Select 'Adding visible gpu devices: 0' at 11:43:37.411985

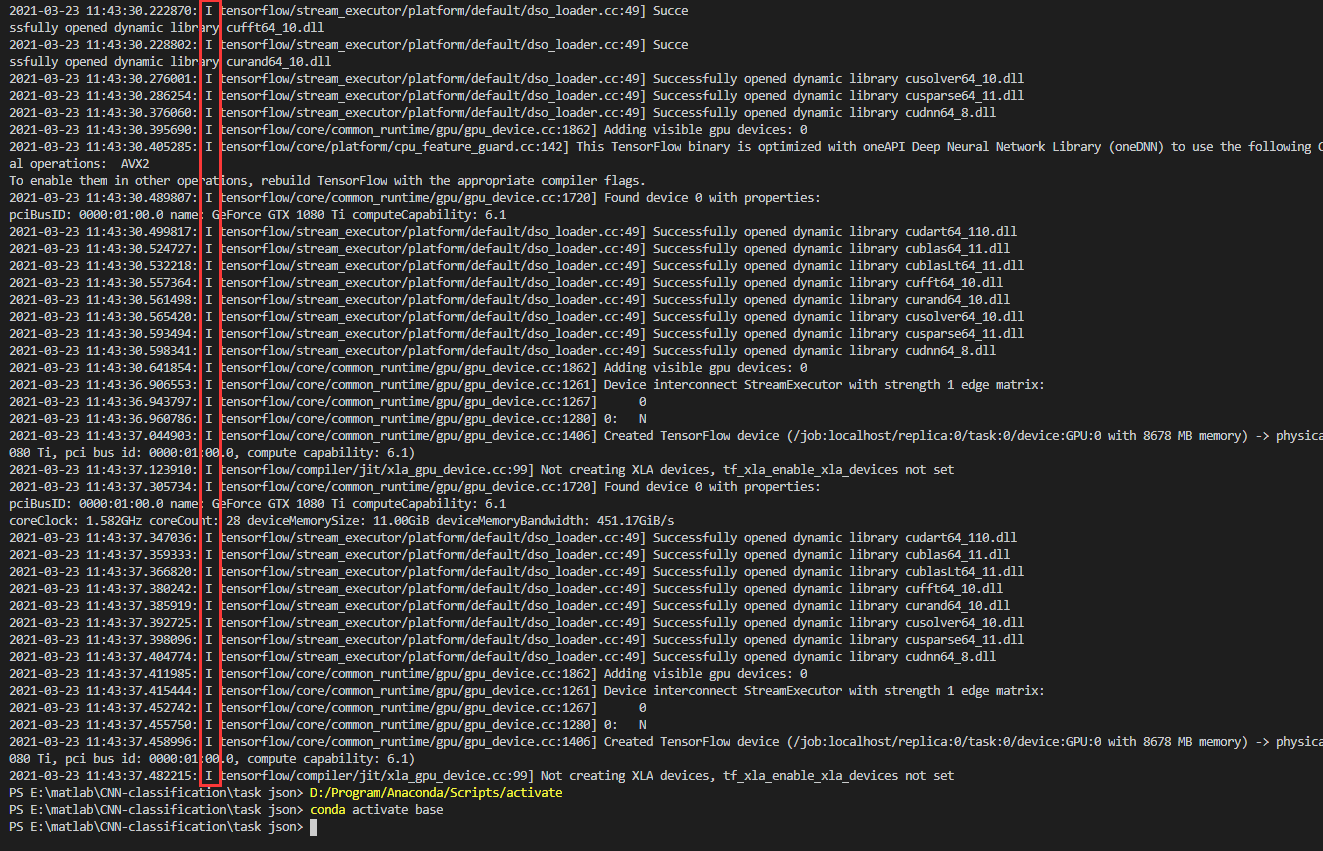pos(705,674)
